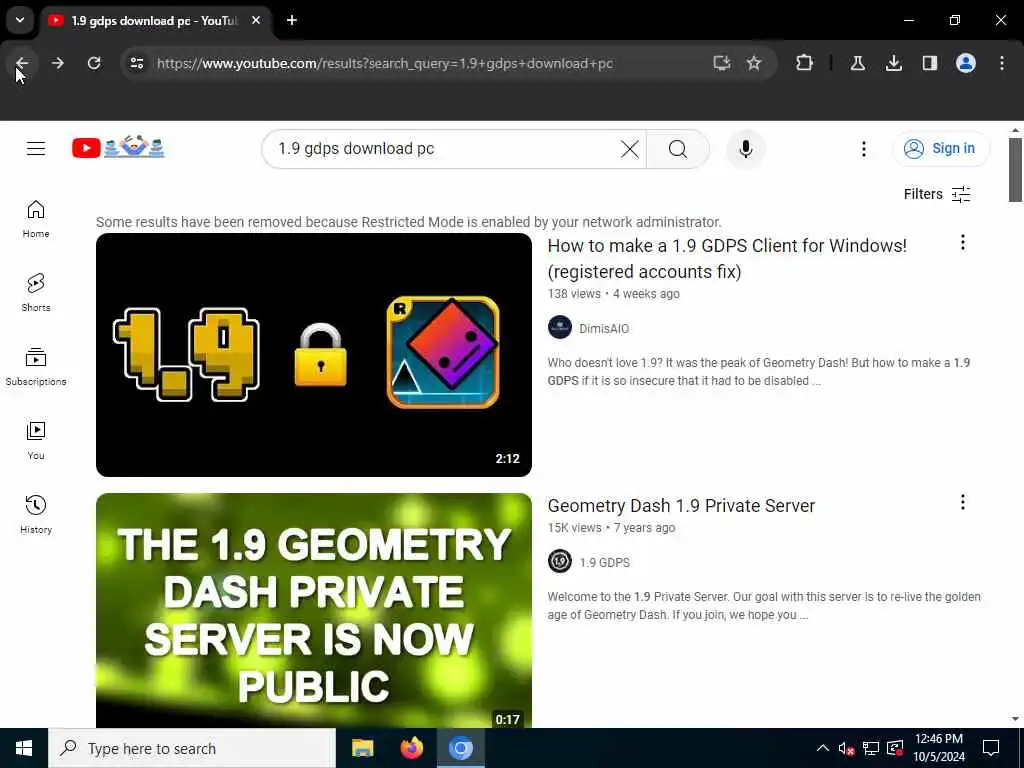This screenshot has width=1024, height=768.
Task: Click the Welcome to the 1.9 Private Server description
Action: pyautogui.click(x=764, y=605)
